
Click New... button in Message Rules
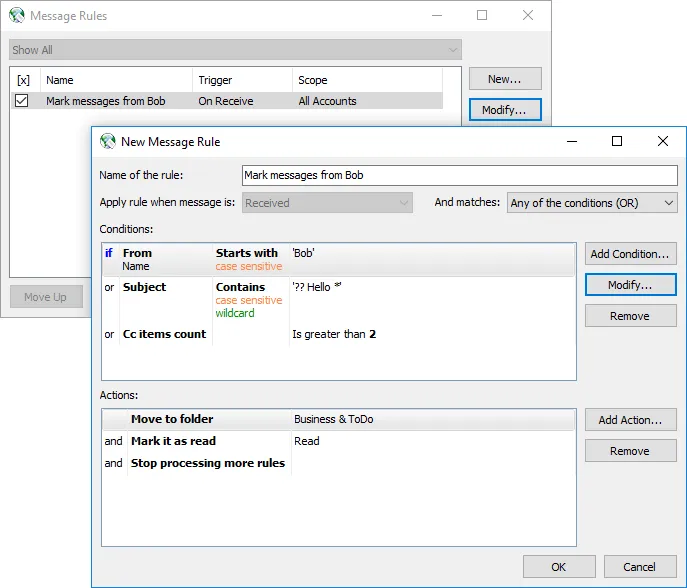tap(504, 79)
